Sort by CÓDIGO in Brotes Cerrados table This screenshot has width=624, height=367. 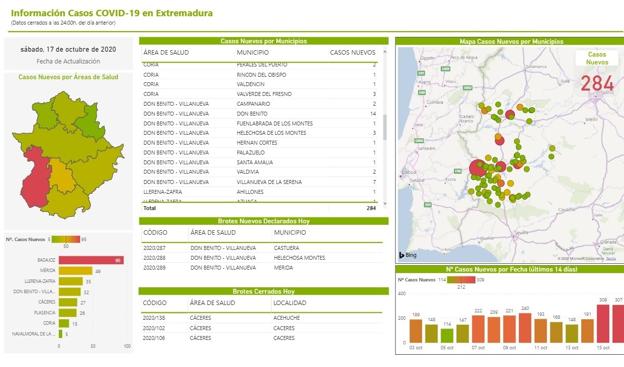coord(154,303)
